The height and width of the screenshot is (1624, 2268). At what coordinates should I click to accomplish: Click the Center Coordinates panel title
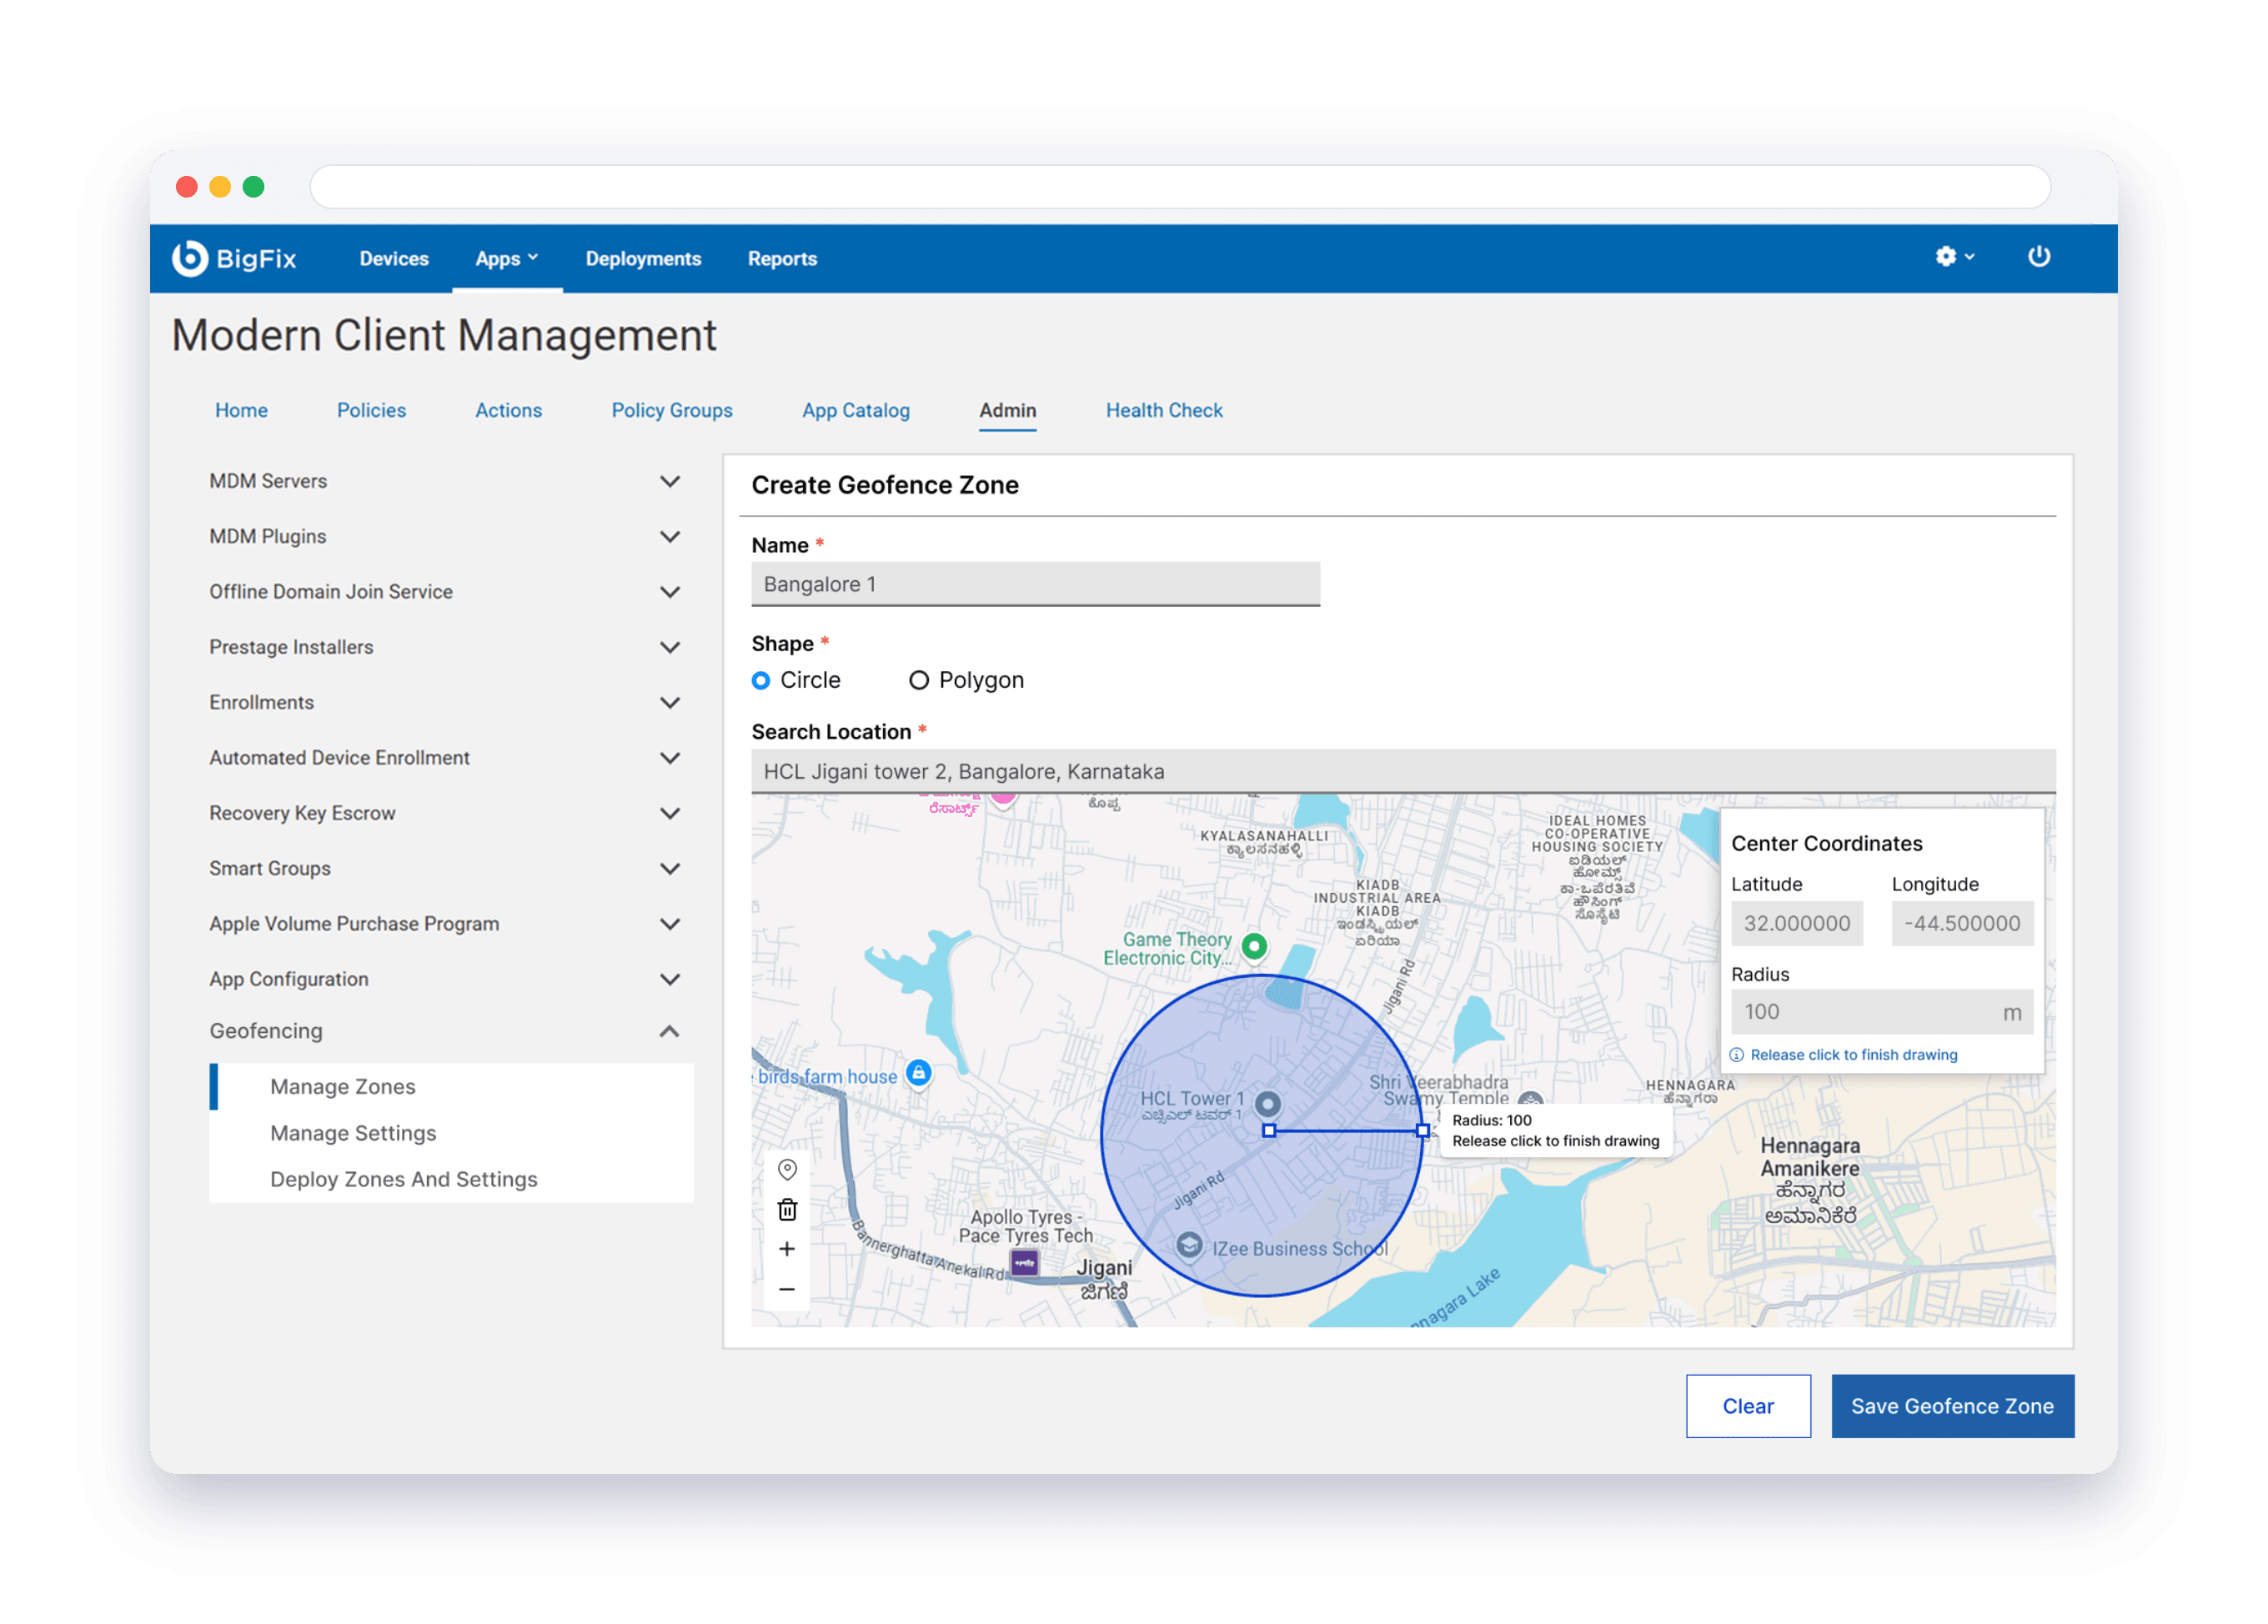pyautogui.click(x=1826, y=844)
